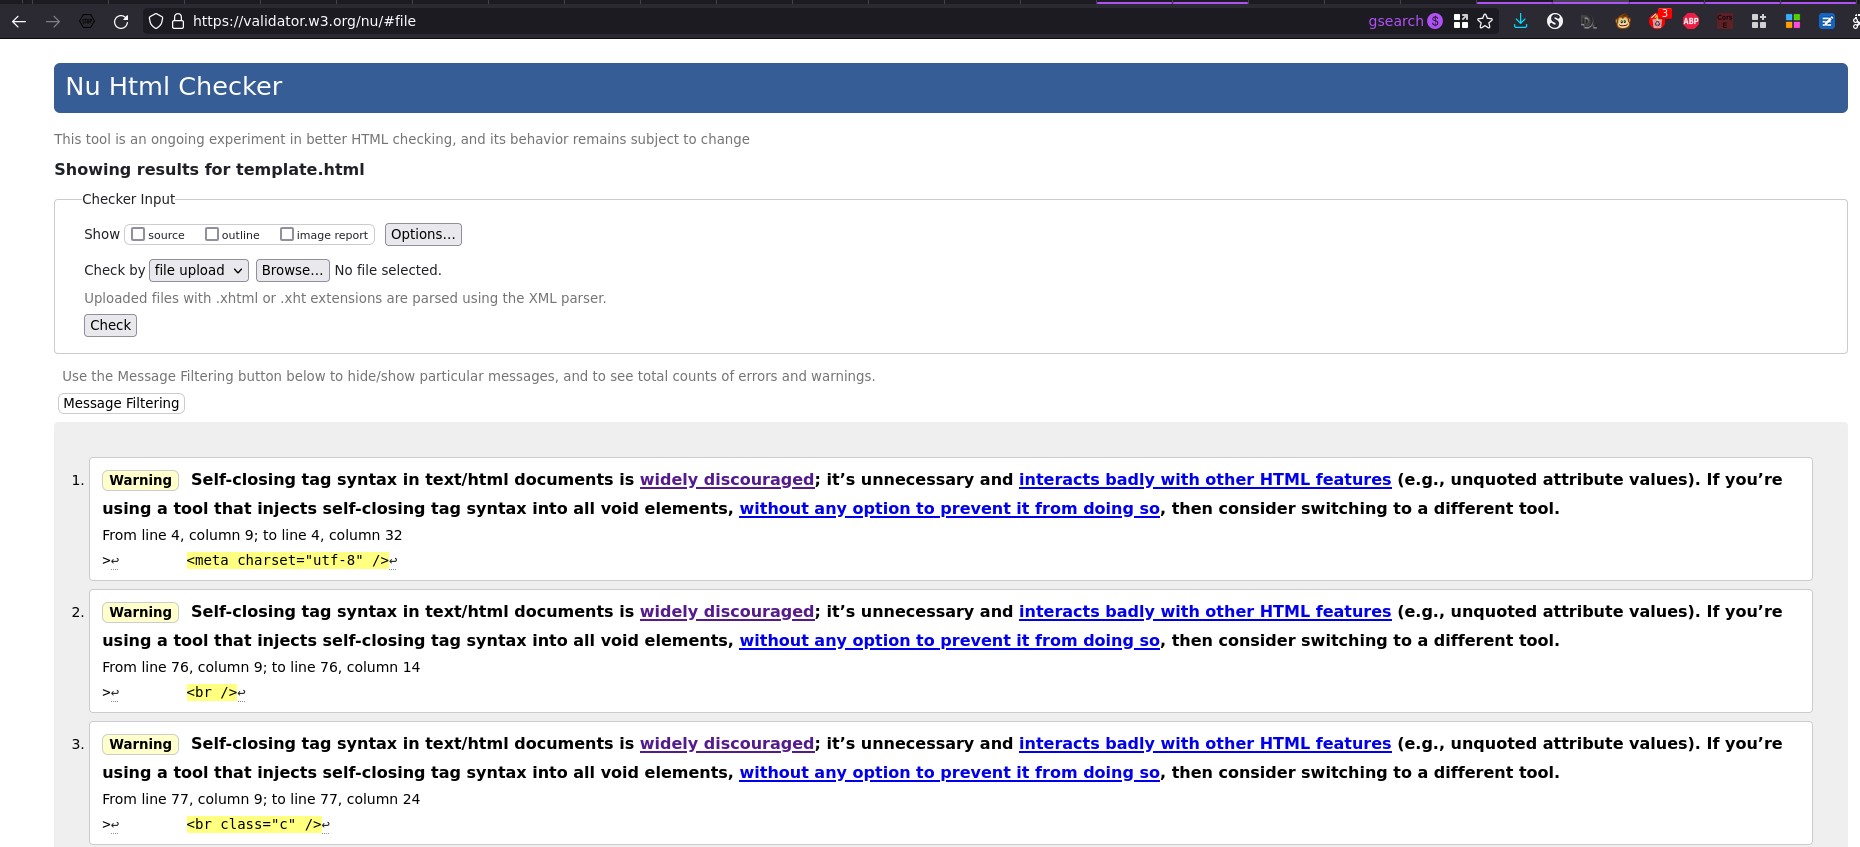Enable the source checkbox
Screen dimensions: 1860x847
[139, 234]
